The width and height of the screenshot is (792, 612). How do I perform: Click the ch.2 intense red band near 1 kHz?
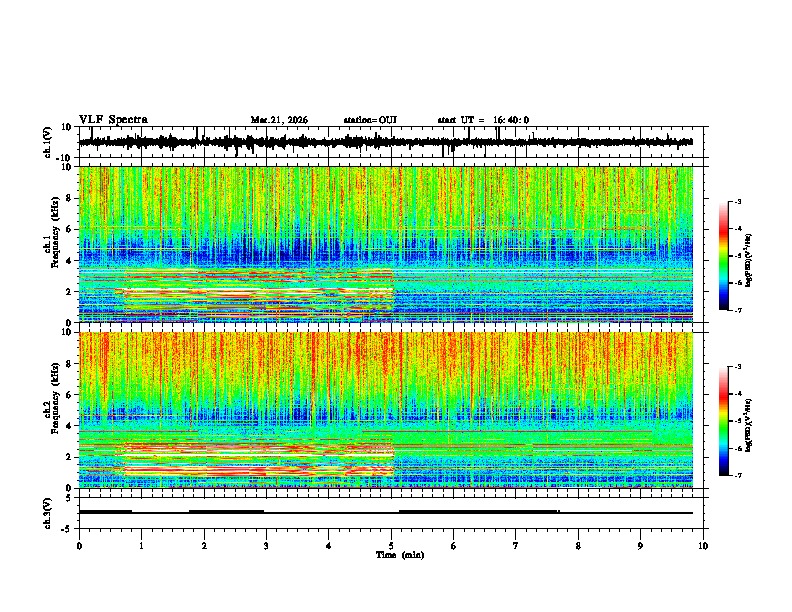point(258,471)
